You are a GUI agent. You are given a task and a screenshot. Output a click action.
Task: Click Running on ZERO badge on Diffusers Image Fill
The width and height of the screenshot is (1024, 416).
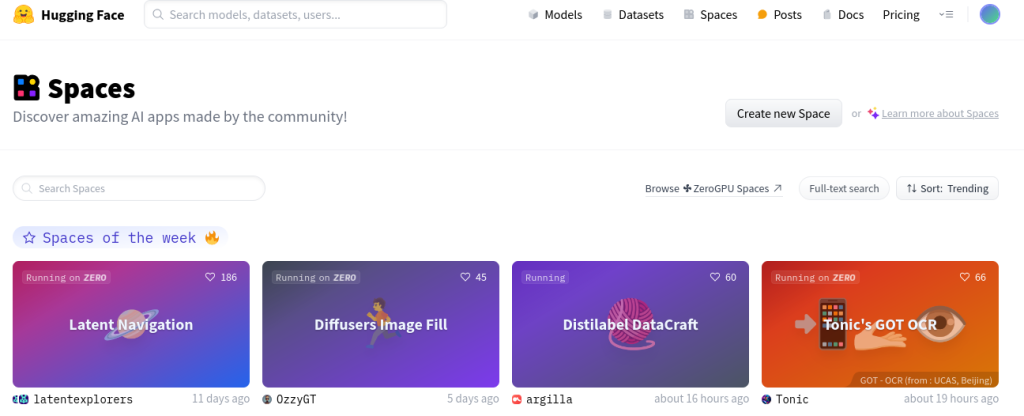click(316, 278)
